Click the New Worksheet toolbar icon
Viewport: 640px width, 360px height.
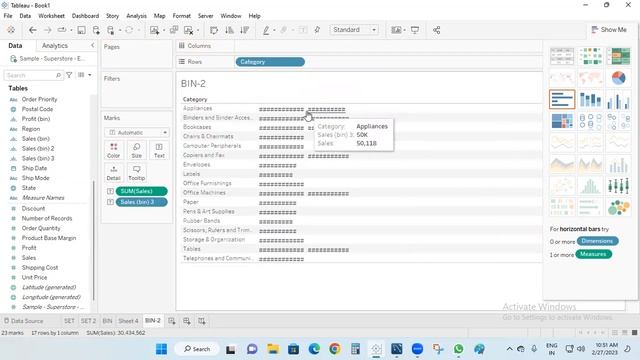[154, 30]
